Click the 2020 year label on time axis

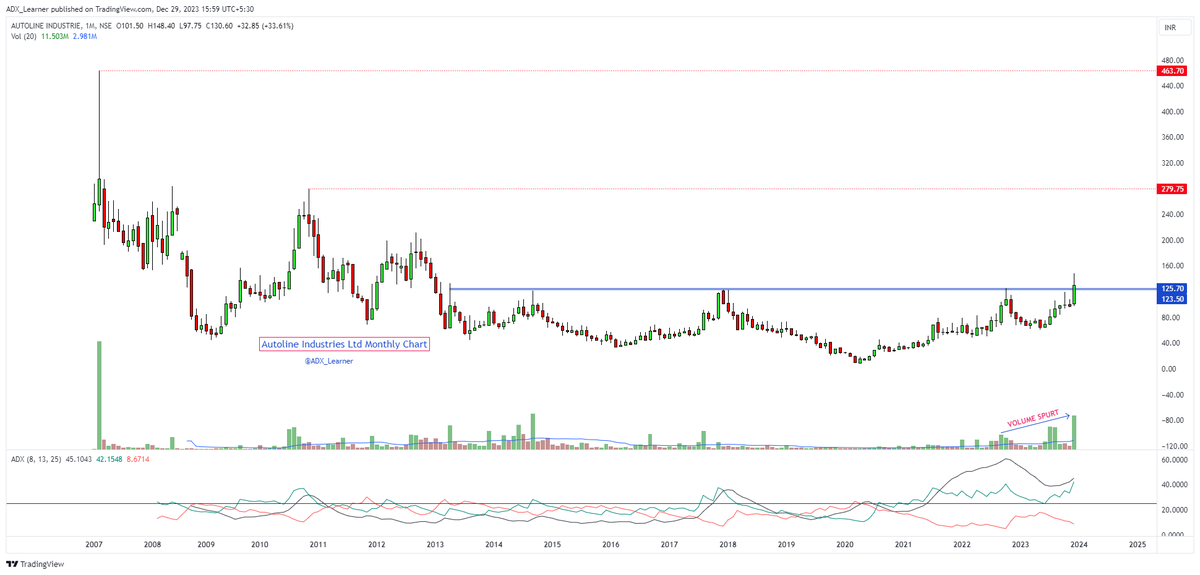845,545
